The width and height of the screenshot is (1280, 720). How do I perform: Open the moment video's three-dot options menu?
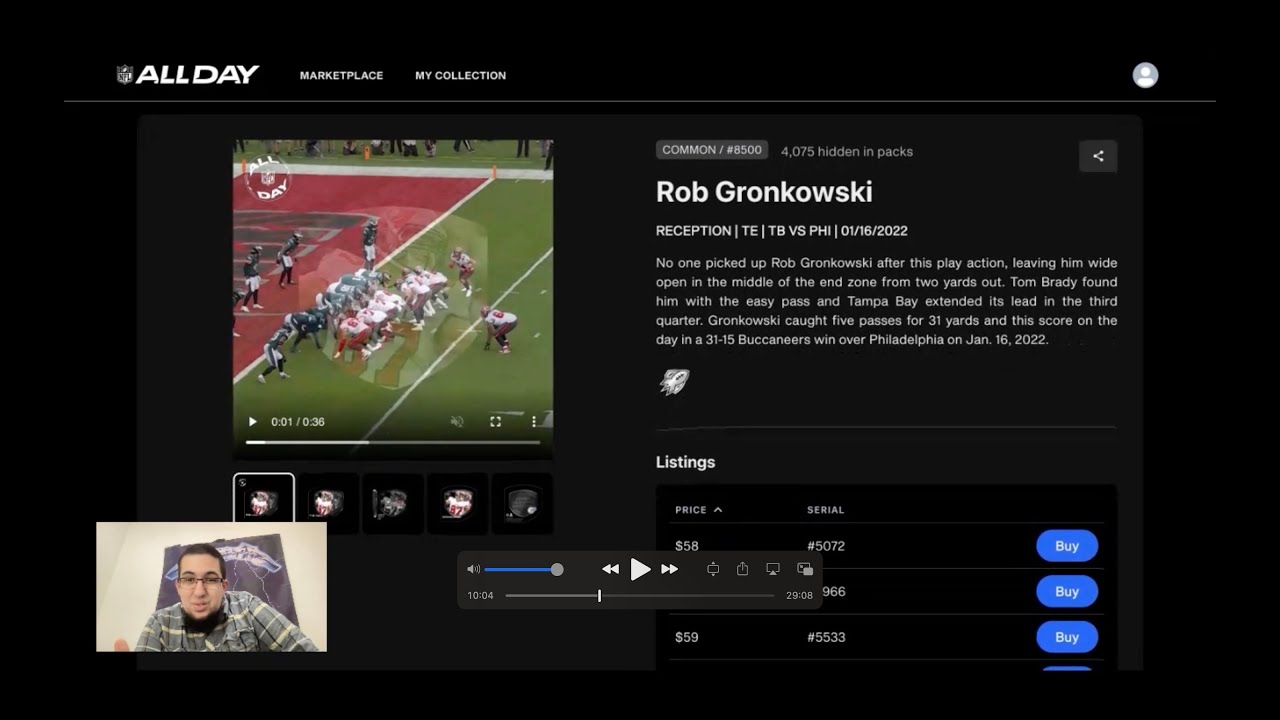pos(534,422)
